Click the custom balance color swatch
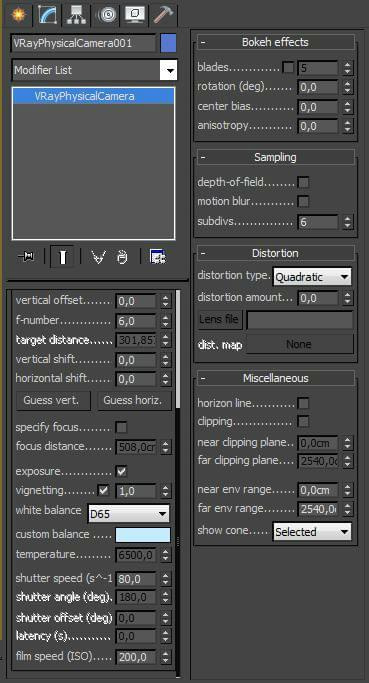The width and height of the screenshot is (369, 683). (x=143, y=535)
